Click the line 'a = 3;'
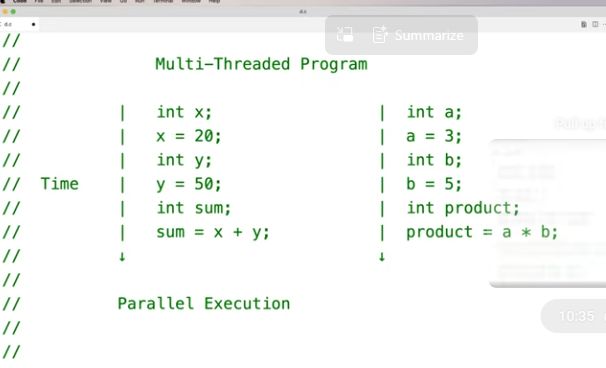The image size is (606, 368). 434,136
